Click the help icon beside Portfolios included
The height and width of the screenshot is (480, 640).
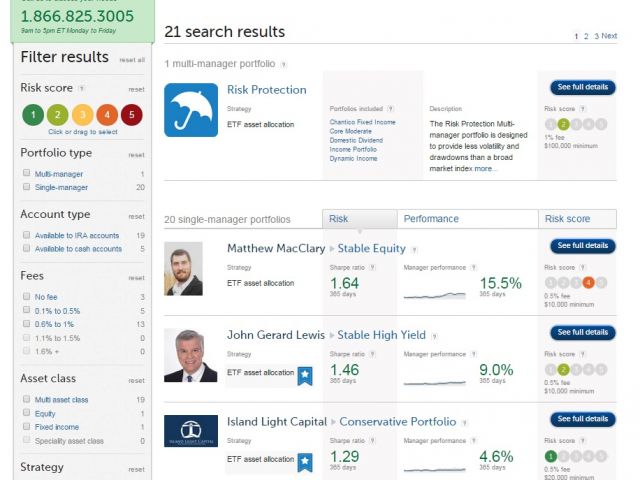tap(390, 109)
